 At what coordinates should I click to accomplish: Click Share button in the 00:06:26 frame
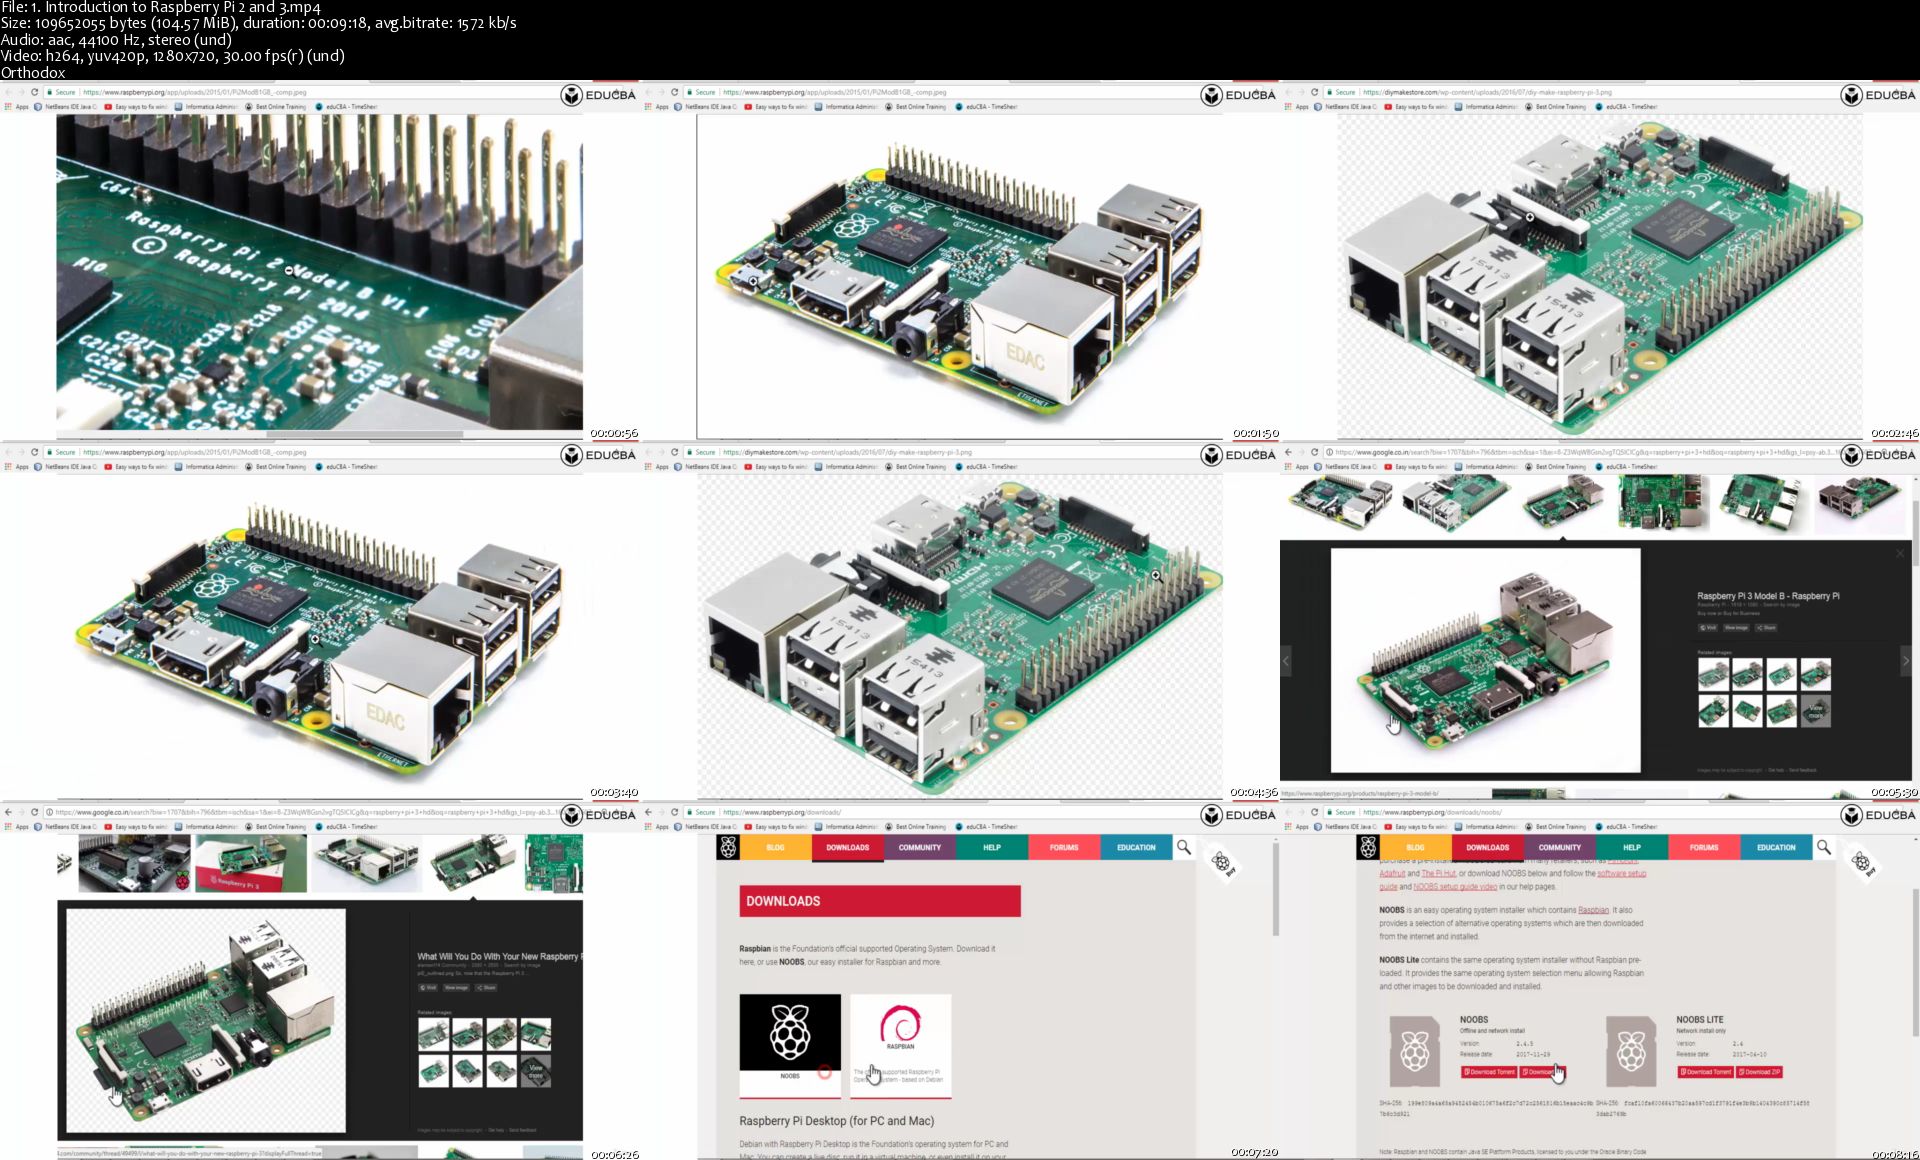(486, 987)
